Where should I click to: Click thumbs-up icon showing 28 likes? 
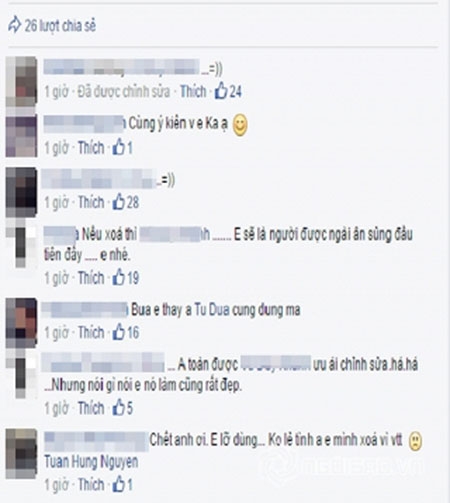click(118, 202)
